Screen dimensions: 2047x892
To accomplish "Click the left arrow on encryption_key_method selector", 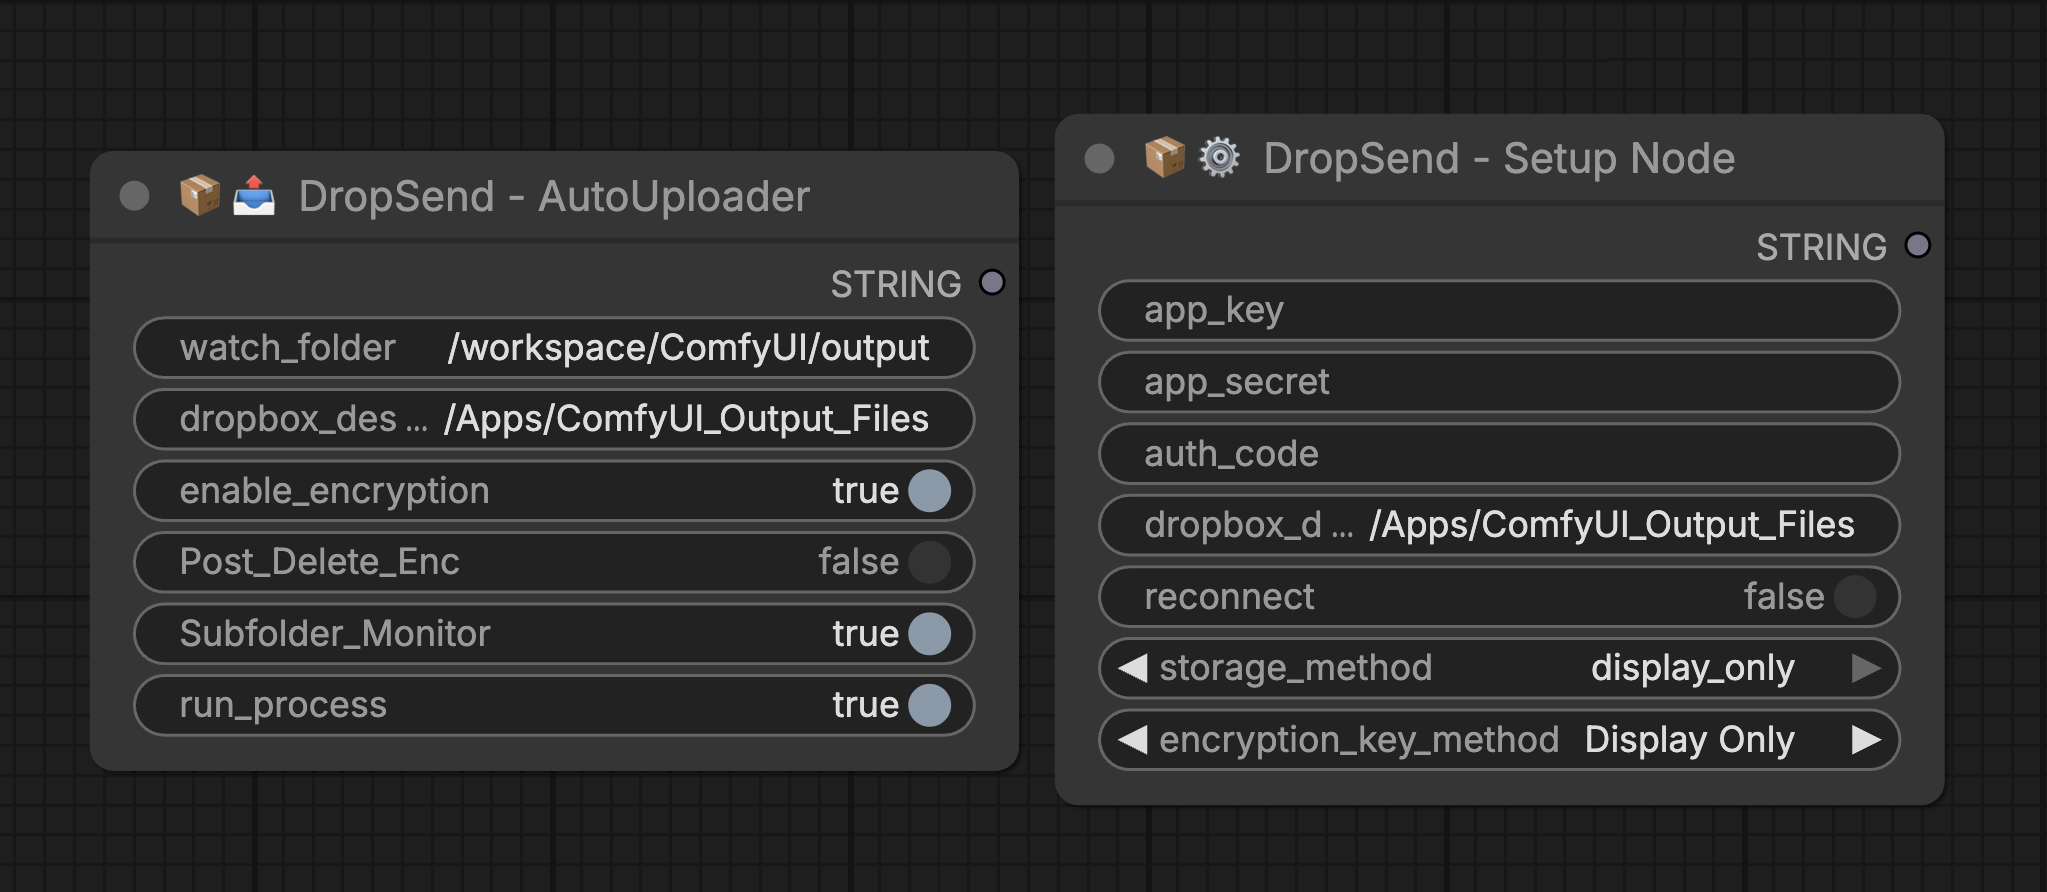I will [x=1131, y=739].
